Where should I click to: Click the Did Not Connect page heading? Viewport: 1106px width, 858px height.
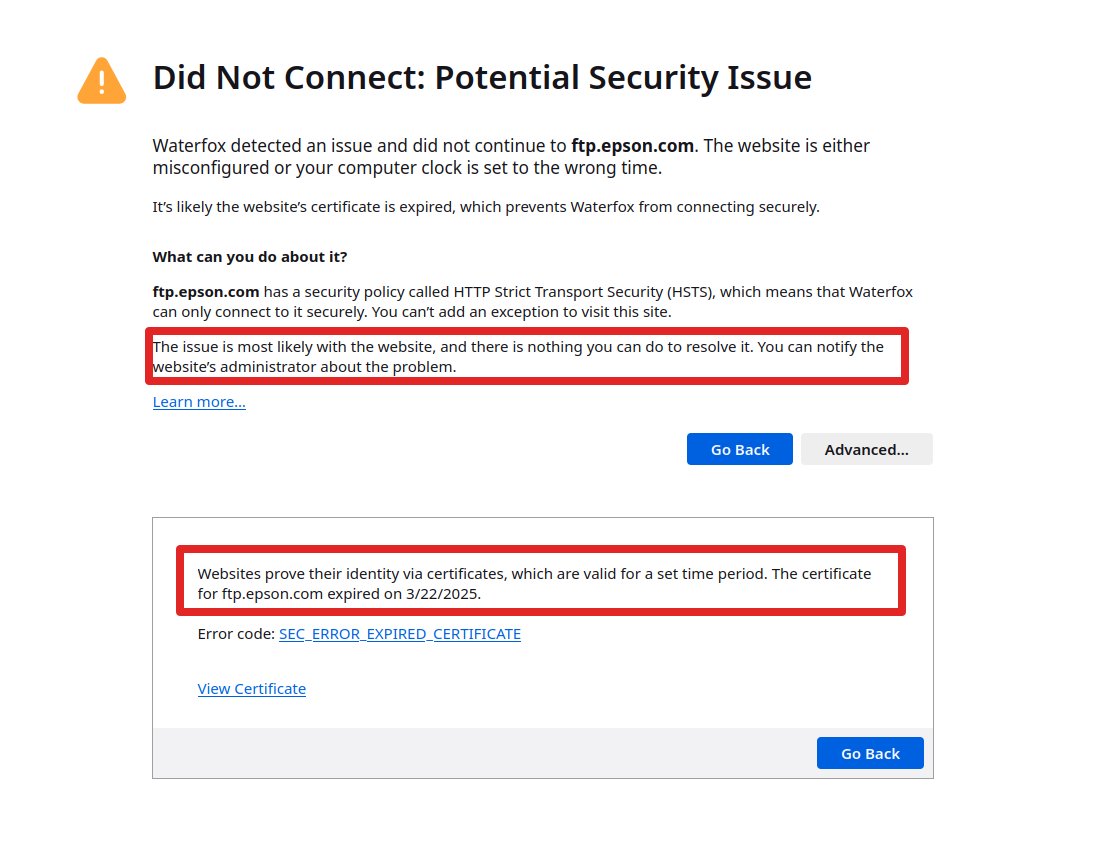click(x=482, y=78)
